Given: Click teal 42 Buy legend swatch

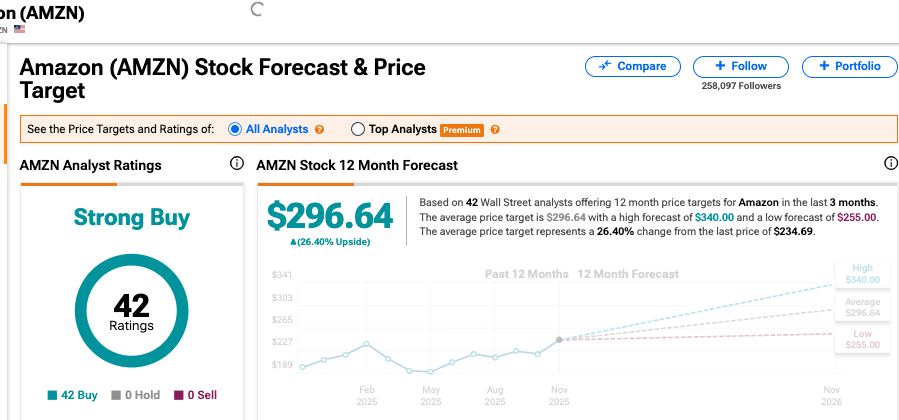Looking at the screenshot, I should point(52,395).
